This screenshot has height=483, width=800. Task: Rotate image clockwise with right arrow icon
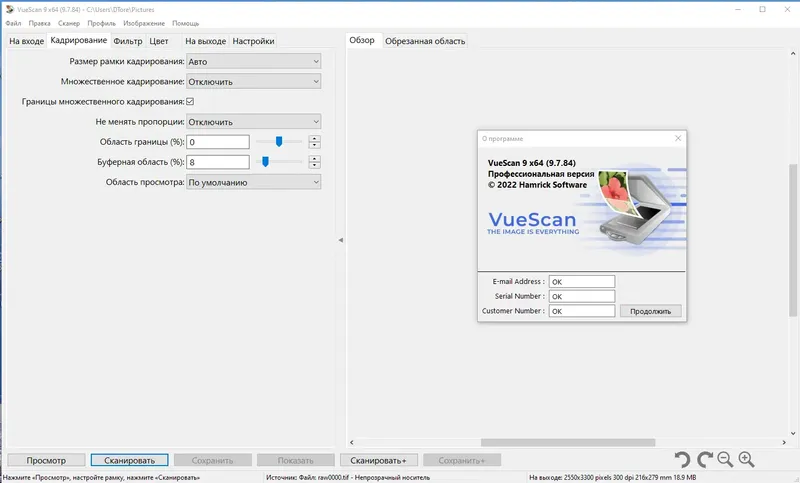click(x=705, y=460)
